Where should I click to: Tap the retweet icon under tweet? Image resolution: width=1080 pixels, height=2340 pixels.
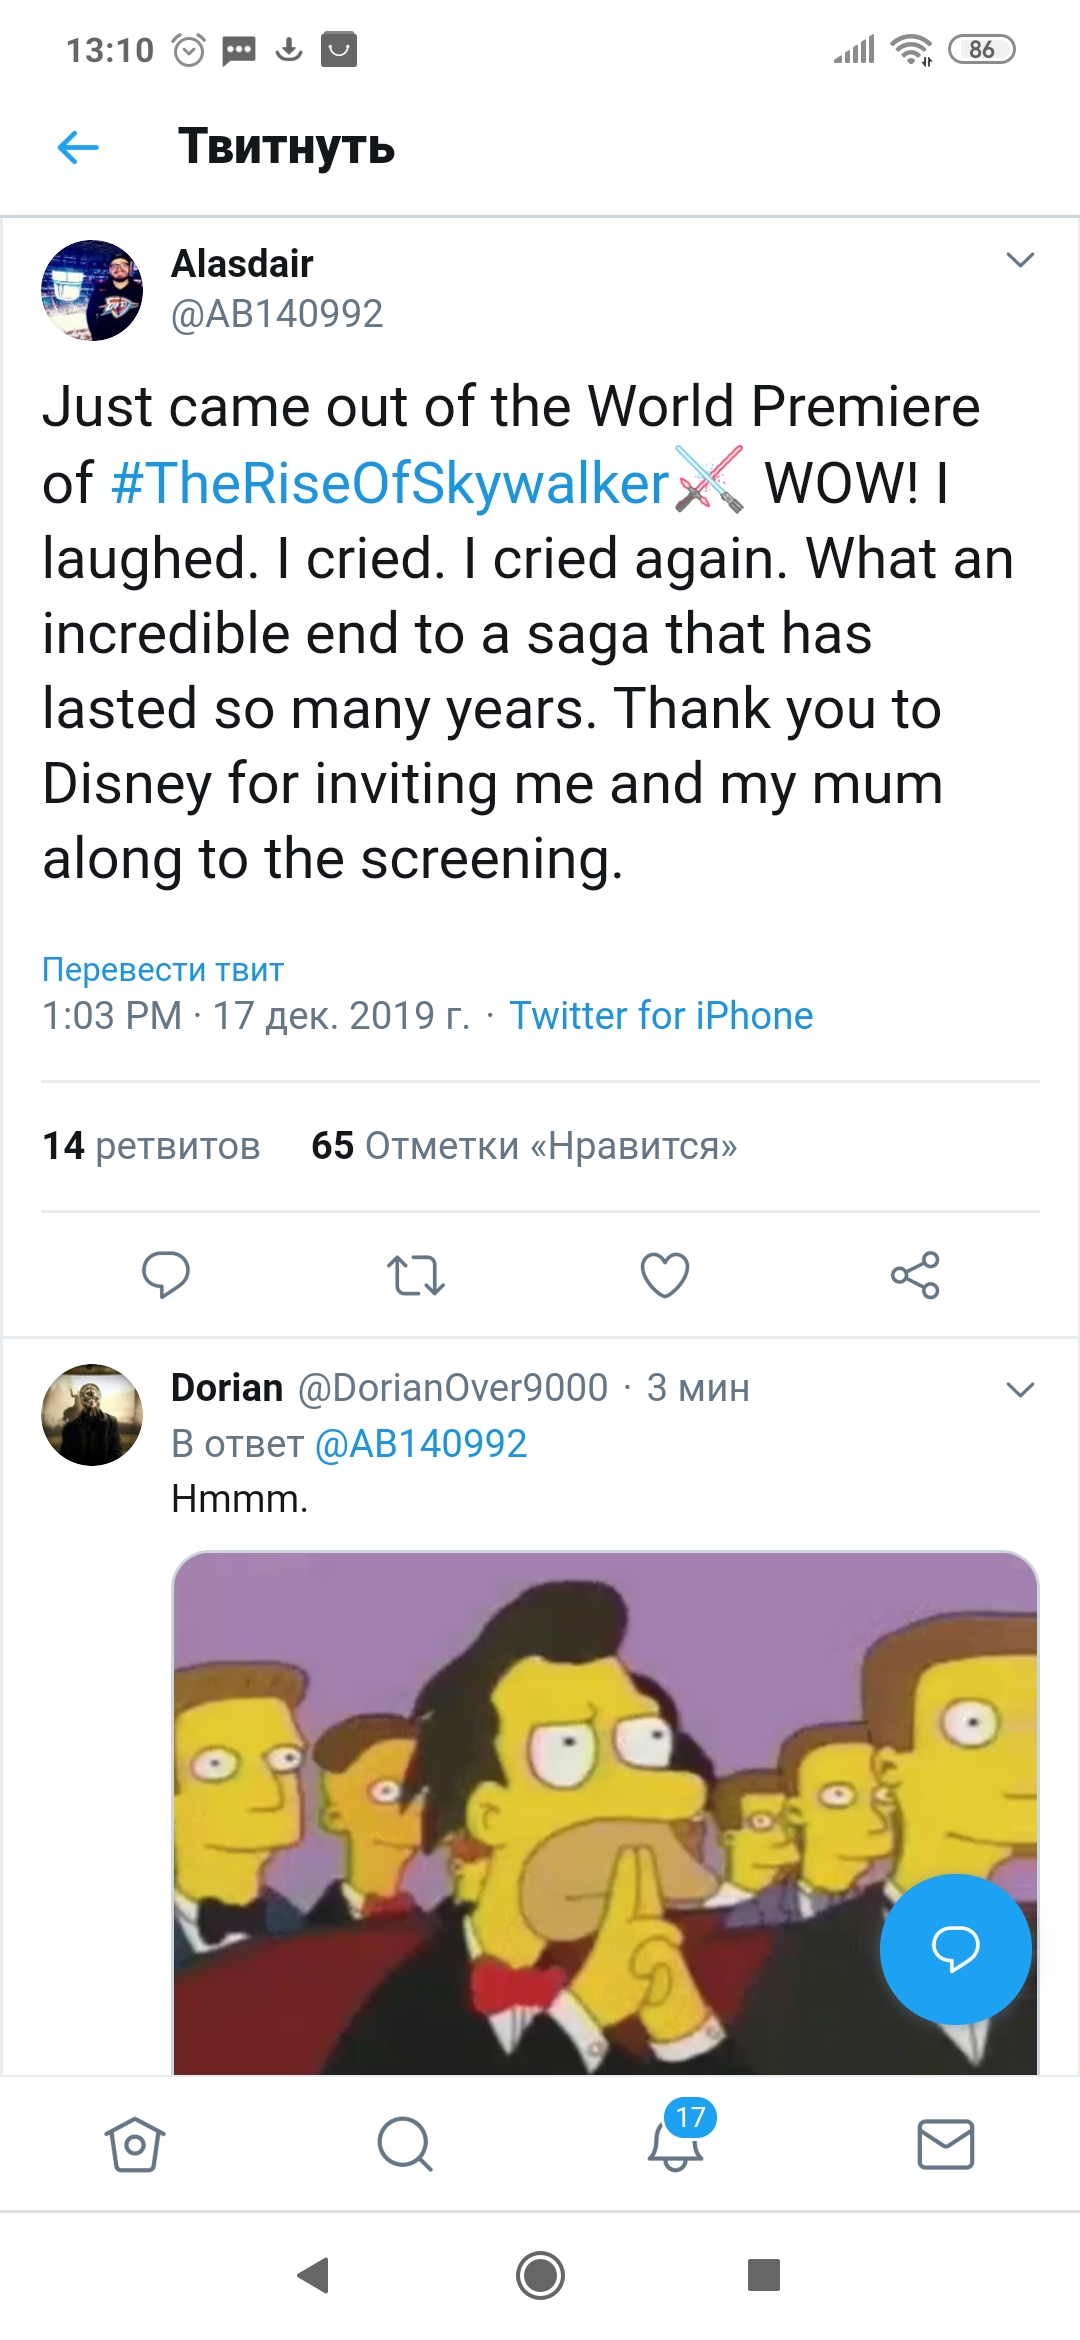point(415,1275)
